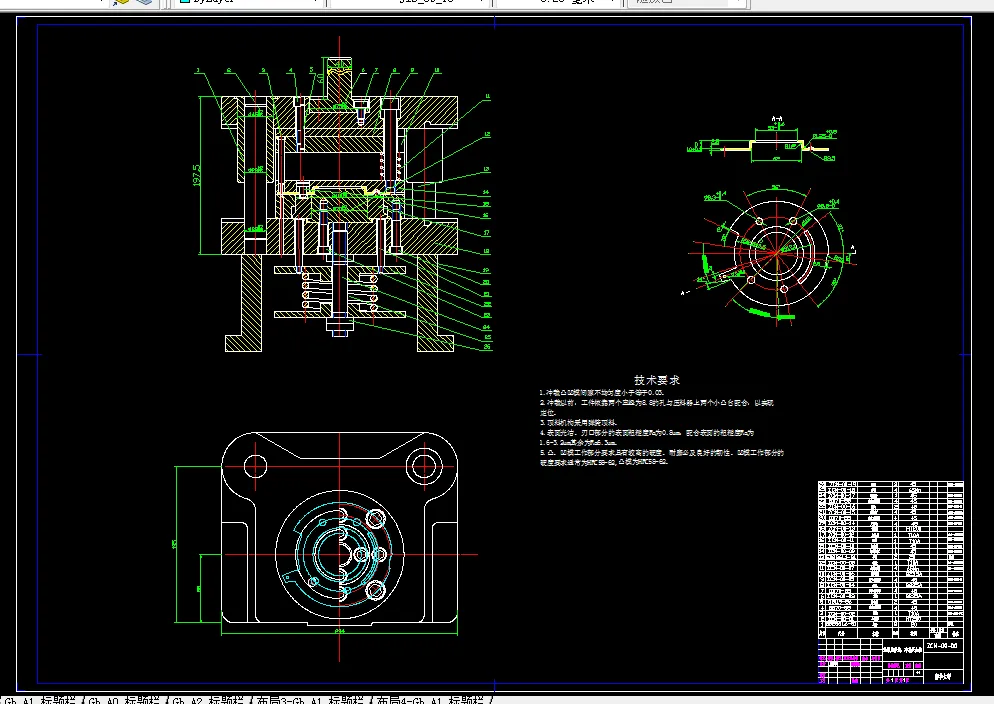Click the ZCH-00-00 drawing number in title block

[941, 646]
